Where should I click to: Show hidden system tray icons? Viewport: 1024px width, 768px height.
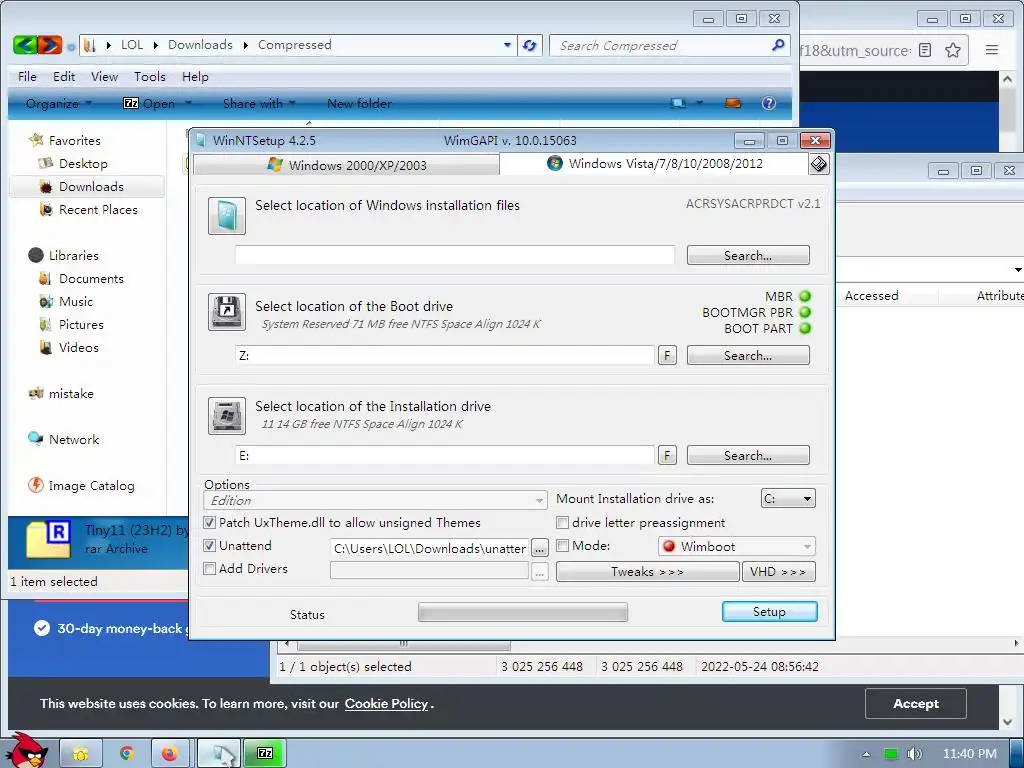[x=866, y=754]
